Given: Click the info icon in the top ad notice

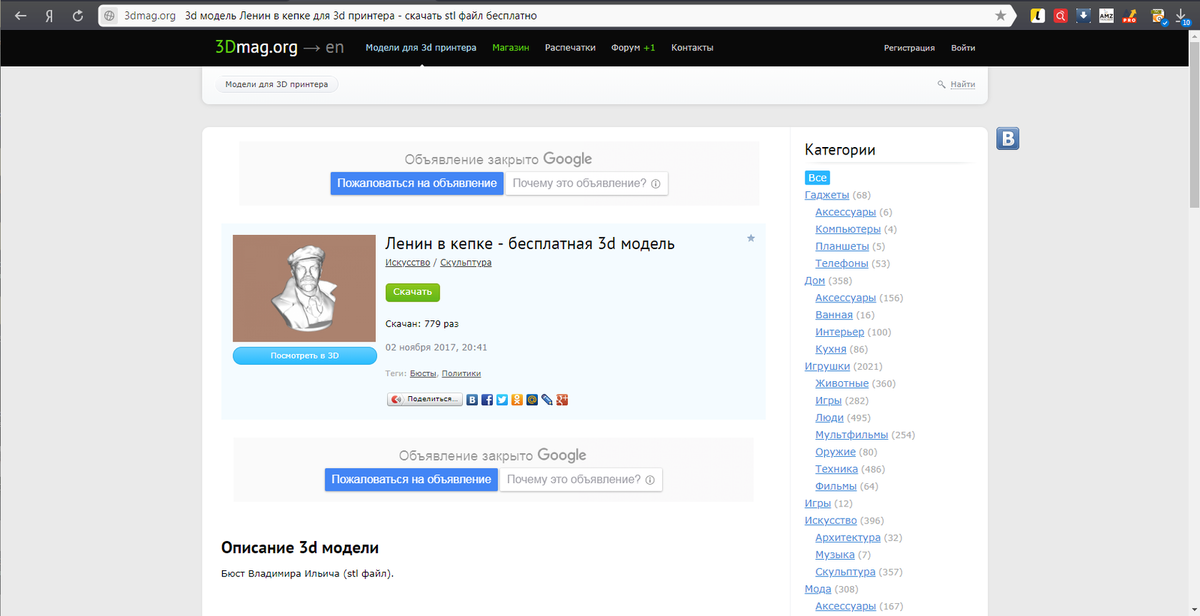Looking at the screenshot, I should [x=656, y=184].
